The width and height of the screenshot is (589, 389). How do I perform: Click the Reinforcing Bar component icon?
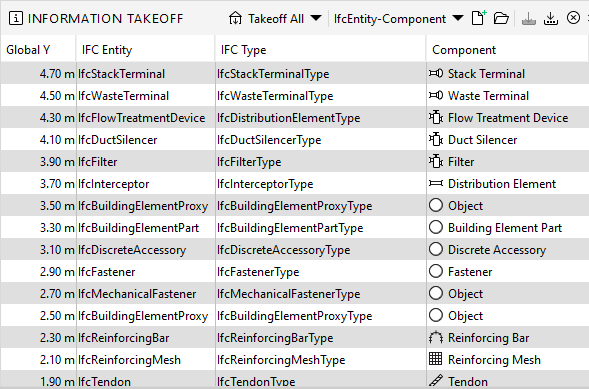pos(436,338)
